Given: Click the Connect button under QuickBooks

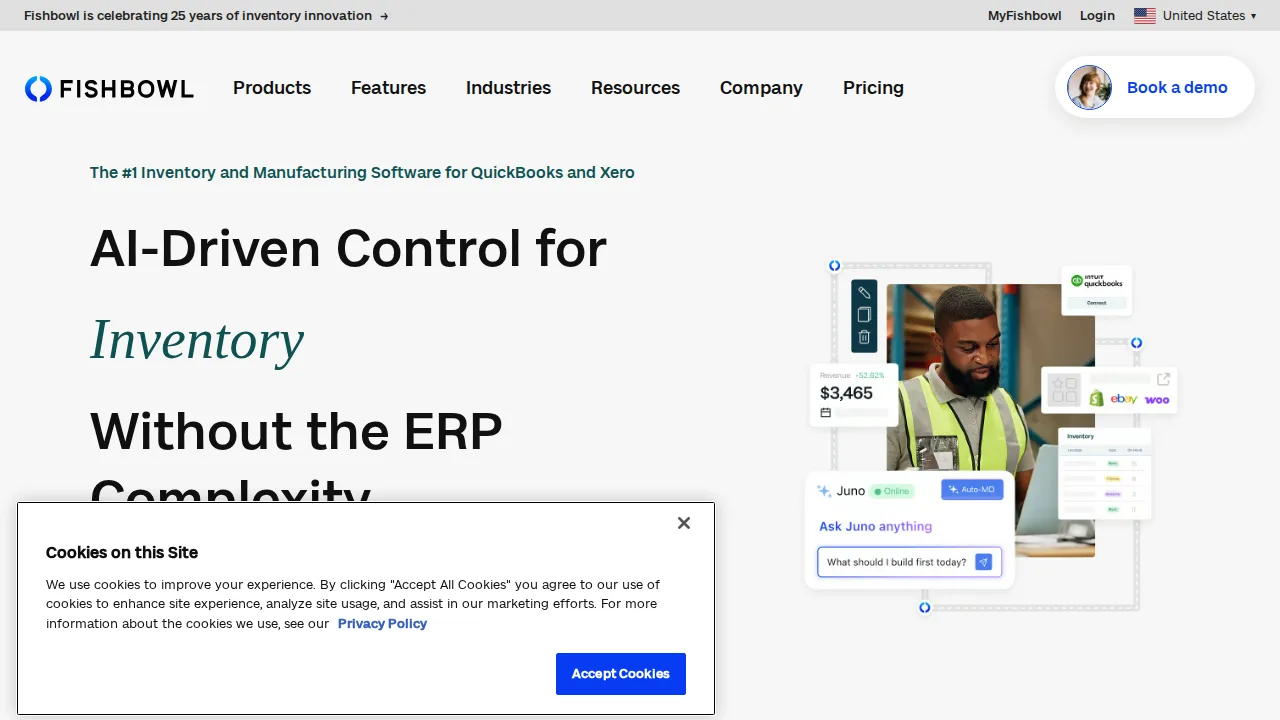Looking at the screenshot, I should point(1097,302).
